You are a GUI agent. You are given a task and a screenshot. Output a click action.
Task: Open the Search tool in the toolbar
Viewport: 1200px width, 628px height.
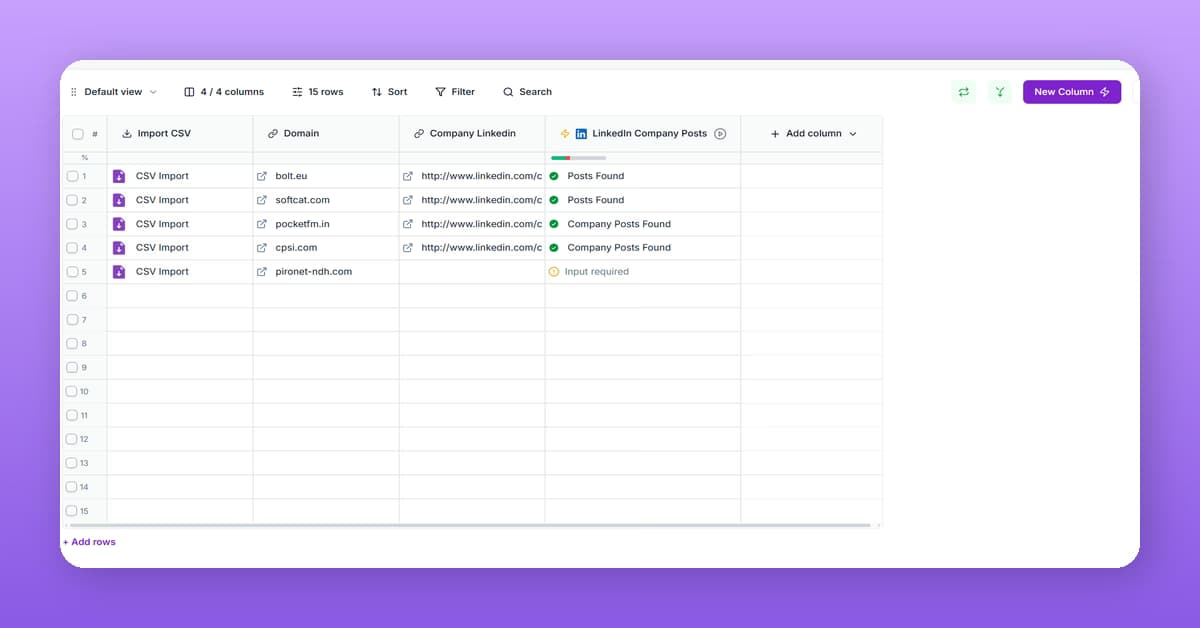[x=527, y=91]
